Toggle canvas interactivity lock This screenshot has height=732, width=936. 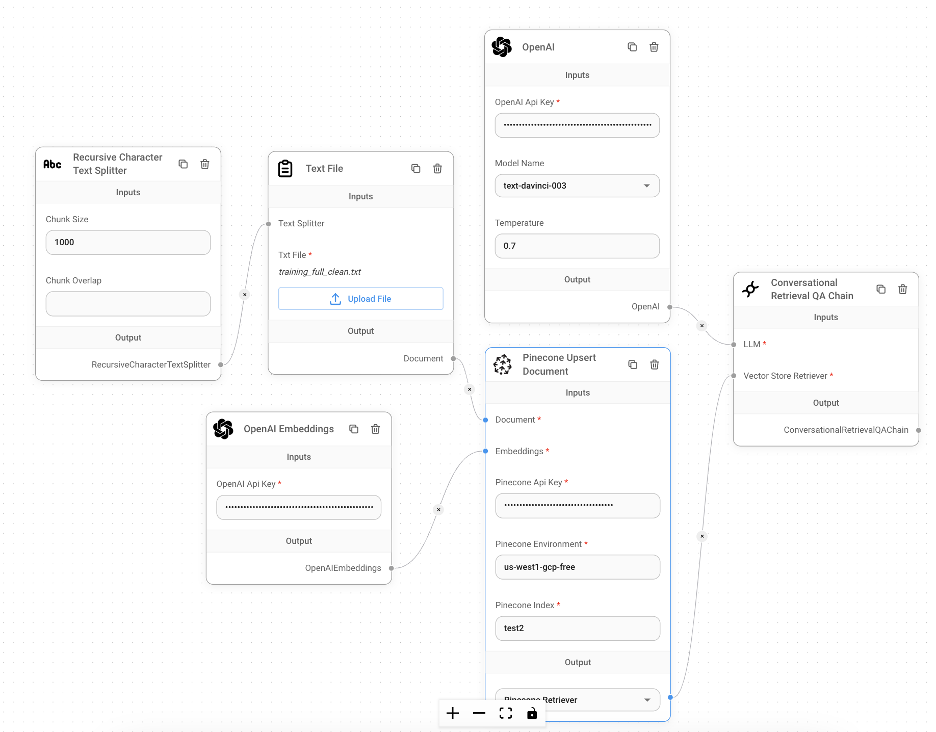532,713
